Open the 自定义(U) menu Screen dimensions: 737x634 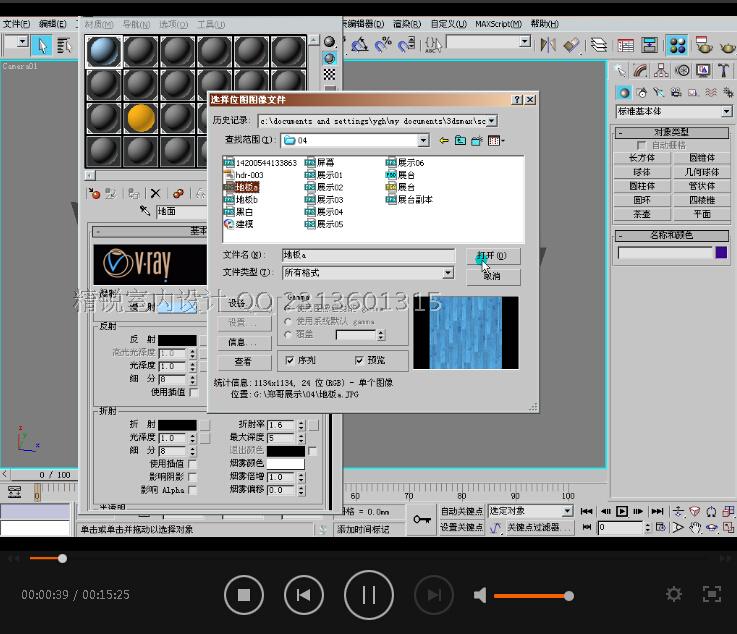pos(448,23)
